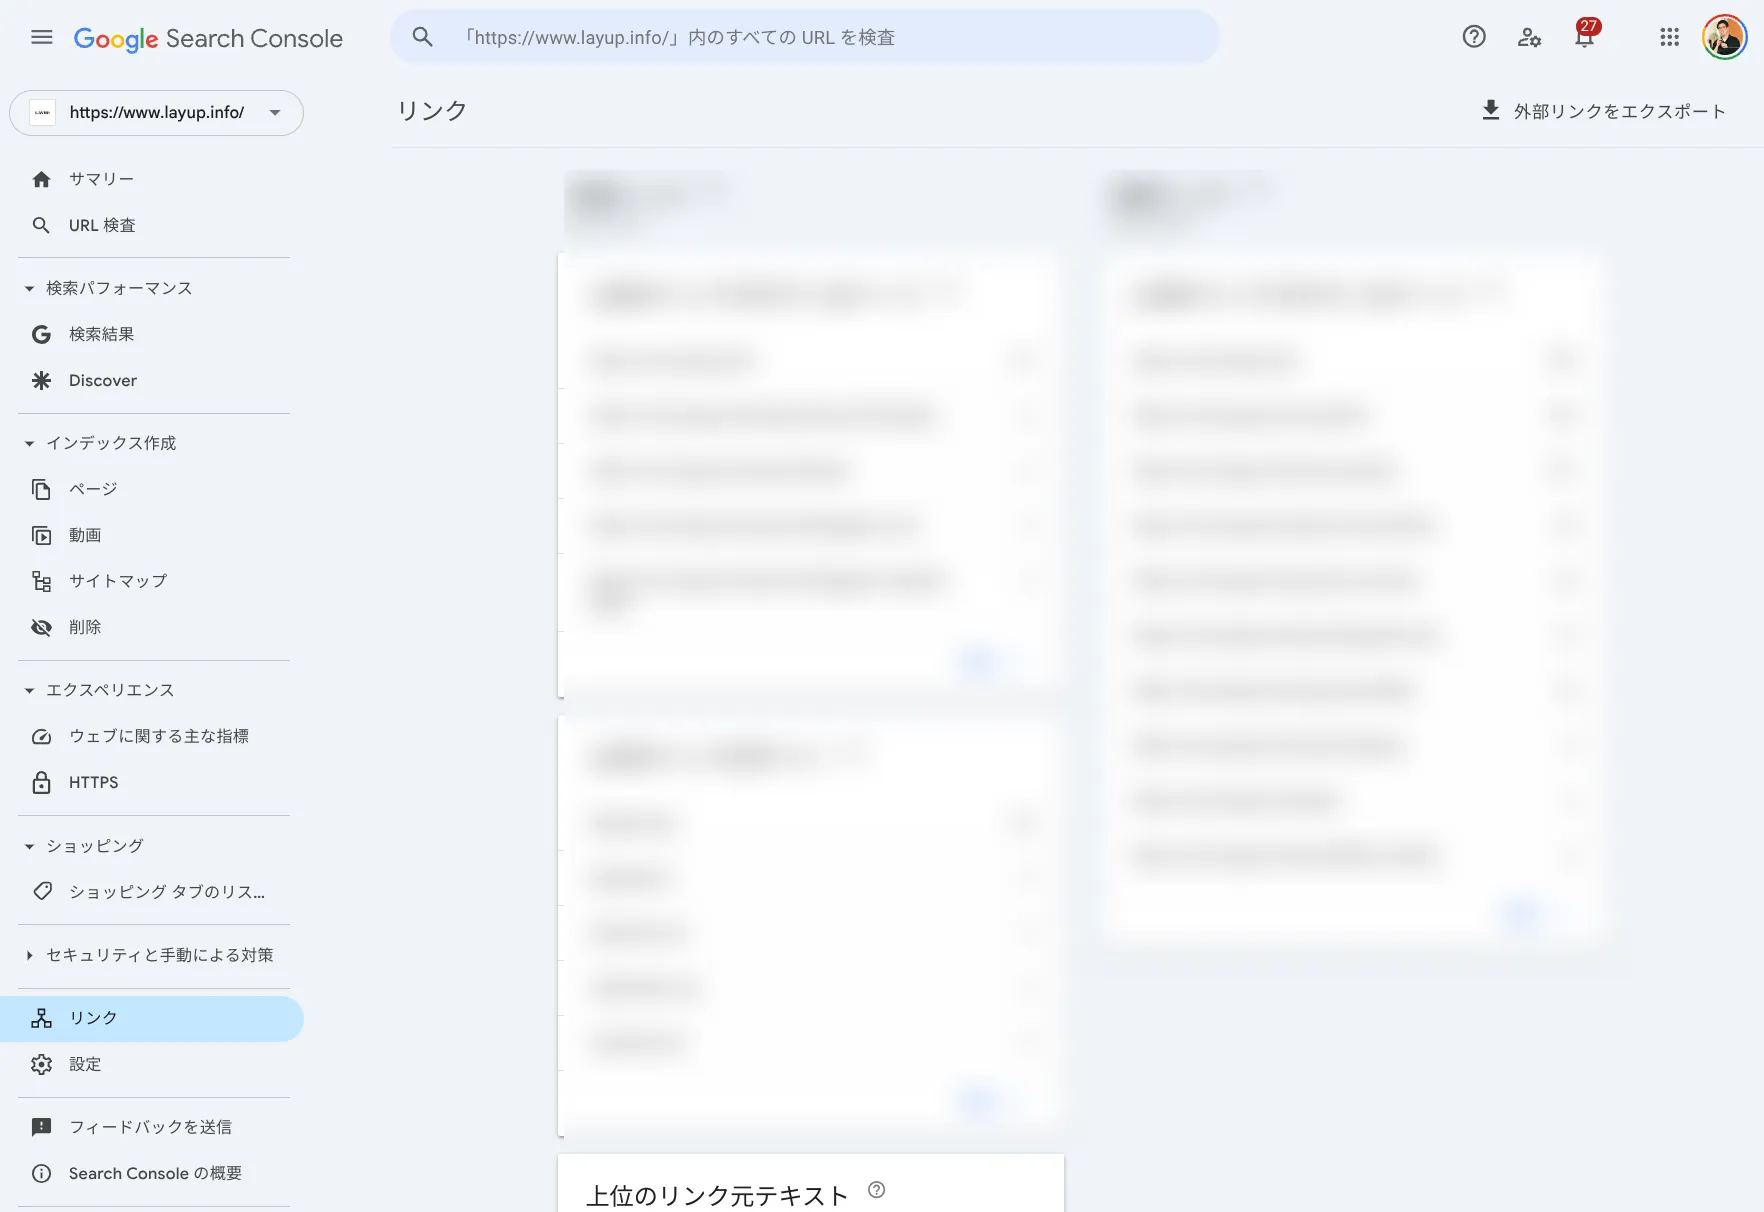
Task: Open user and permissions settings icon
Action: pos(1529,37)
